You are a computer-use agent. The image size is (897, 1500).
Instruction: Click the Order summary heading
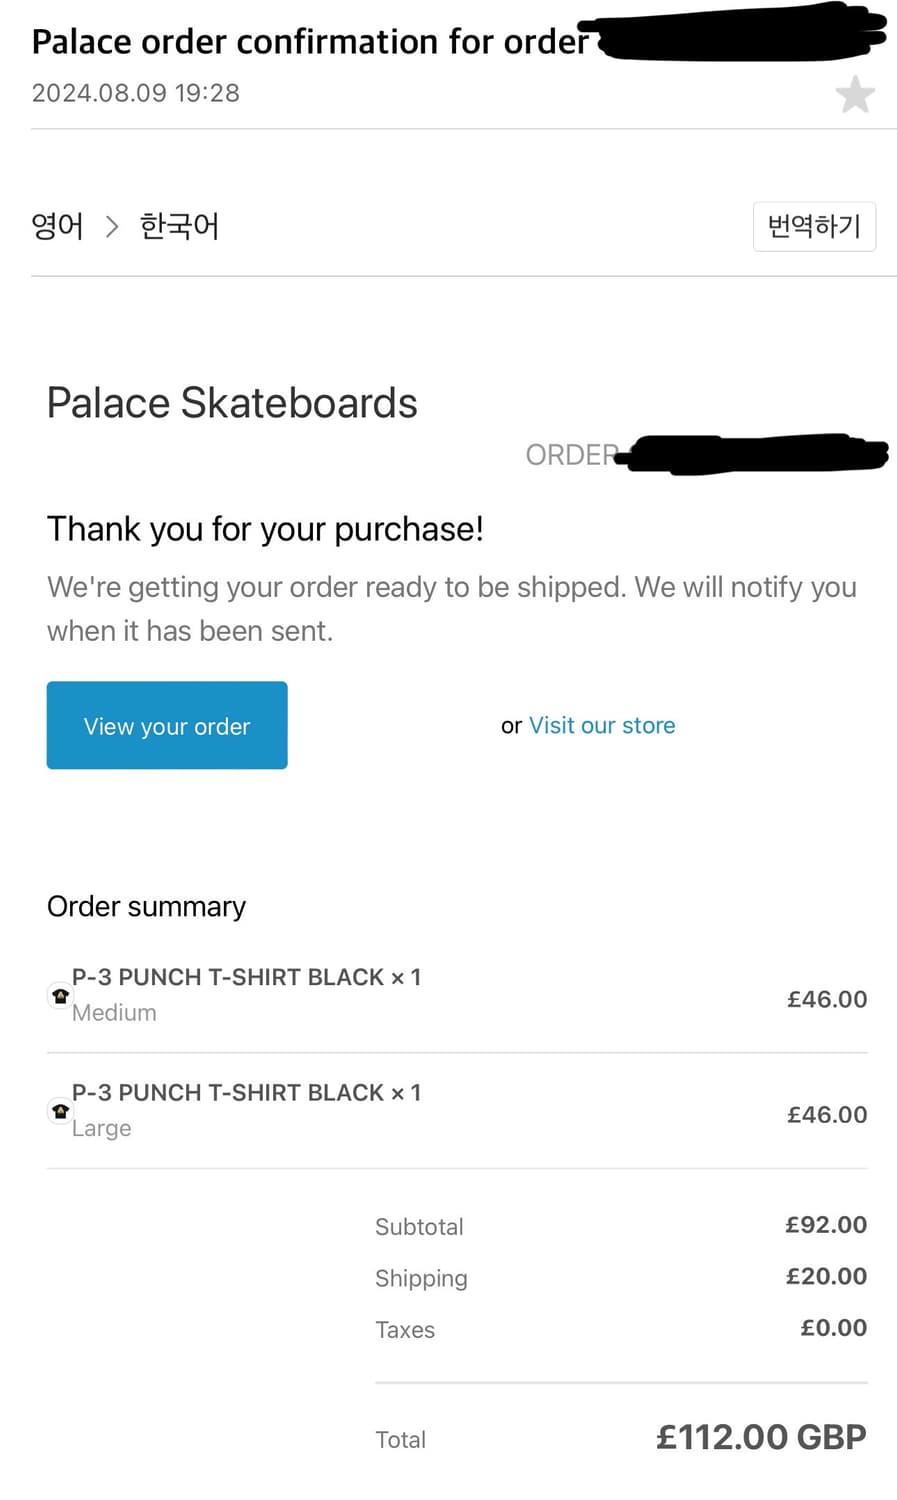tap(146, 906)
